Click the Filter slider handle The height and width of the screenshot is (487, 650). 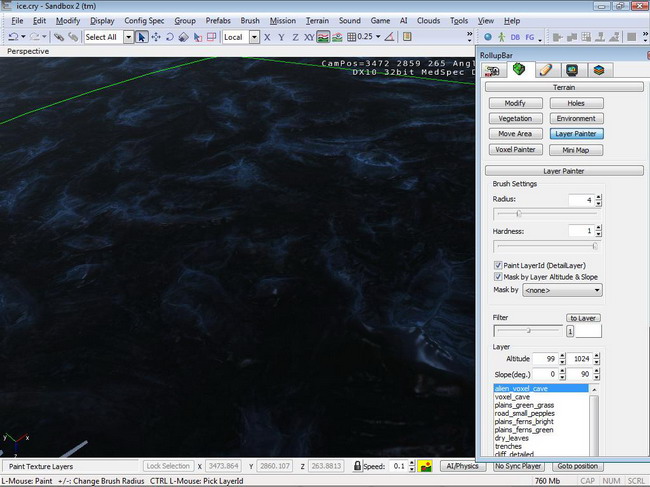click(x=529, y=330)
